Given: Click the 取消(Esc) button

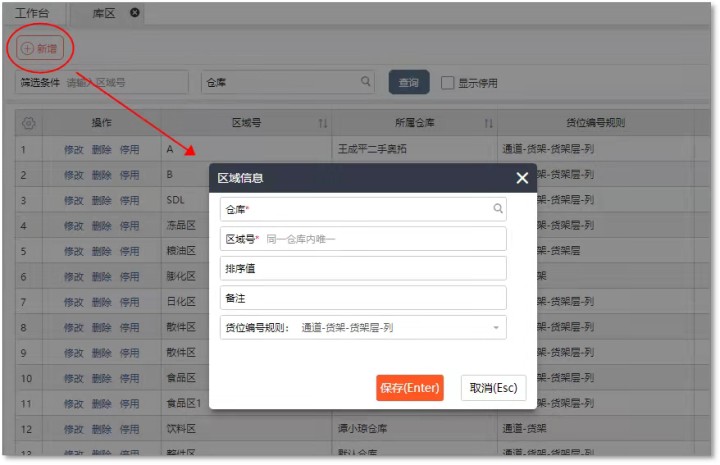Looking at the screenshot, I should (x=493, y=388).
